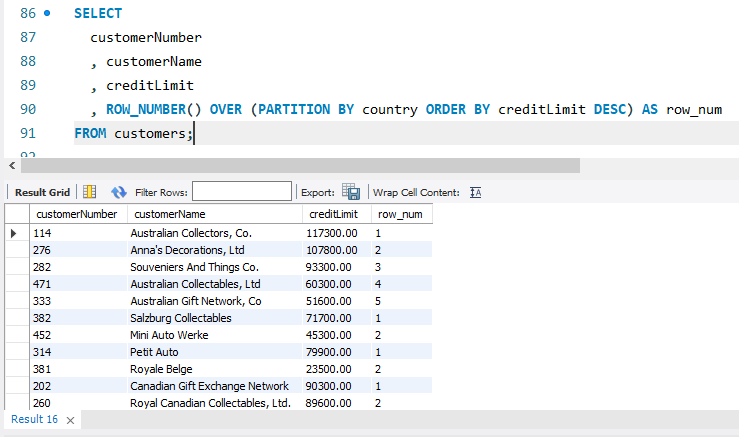Click the refresh results icon
This screenshot has width=739, height=437.
pos(119,192)
